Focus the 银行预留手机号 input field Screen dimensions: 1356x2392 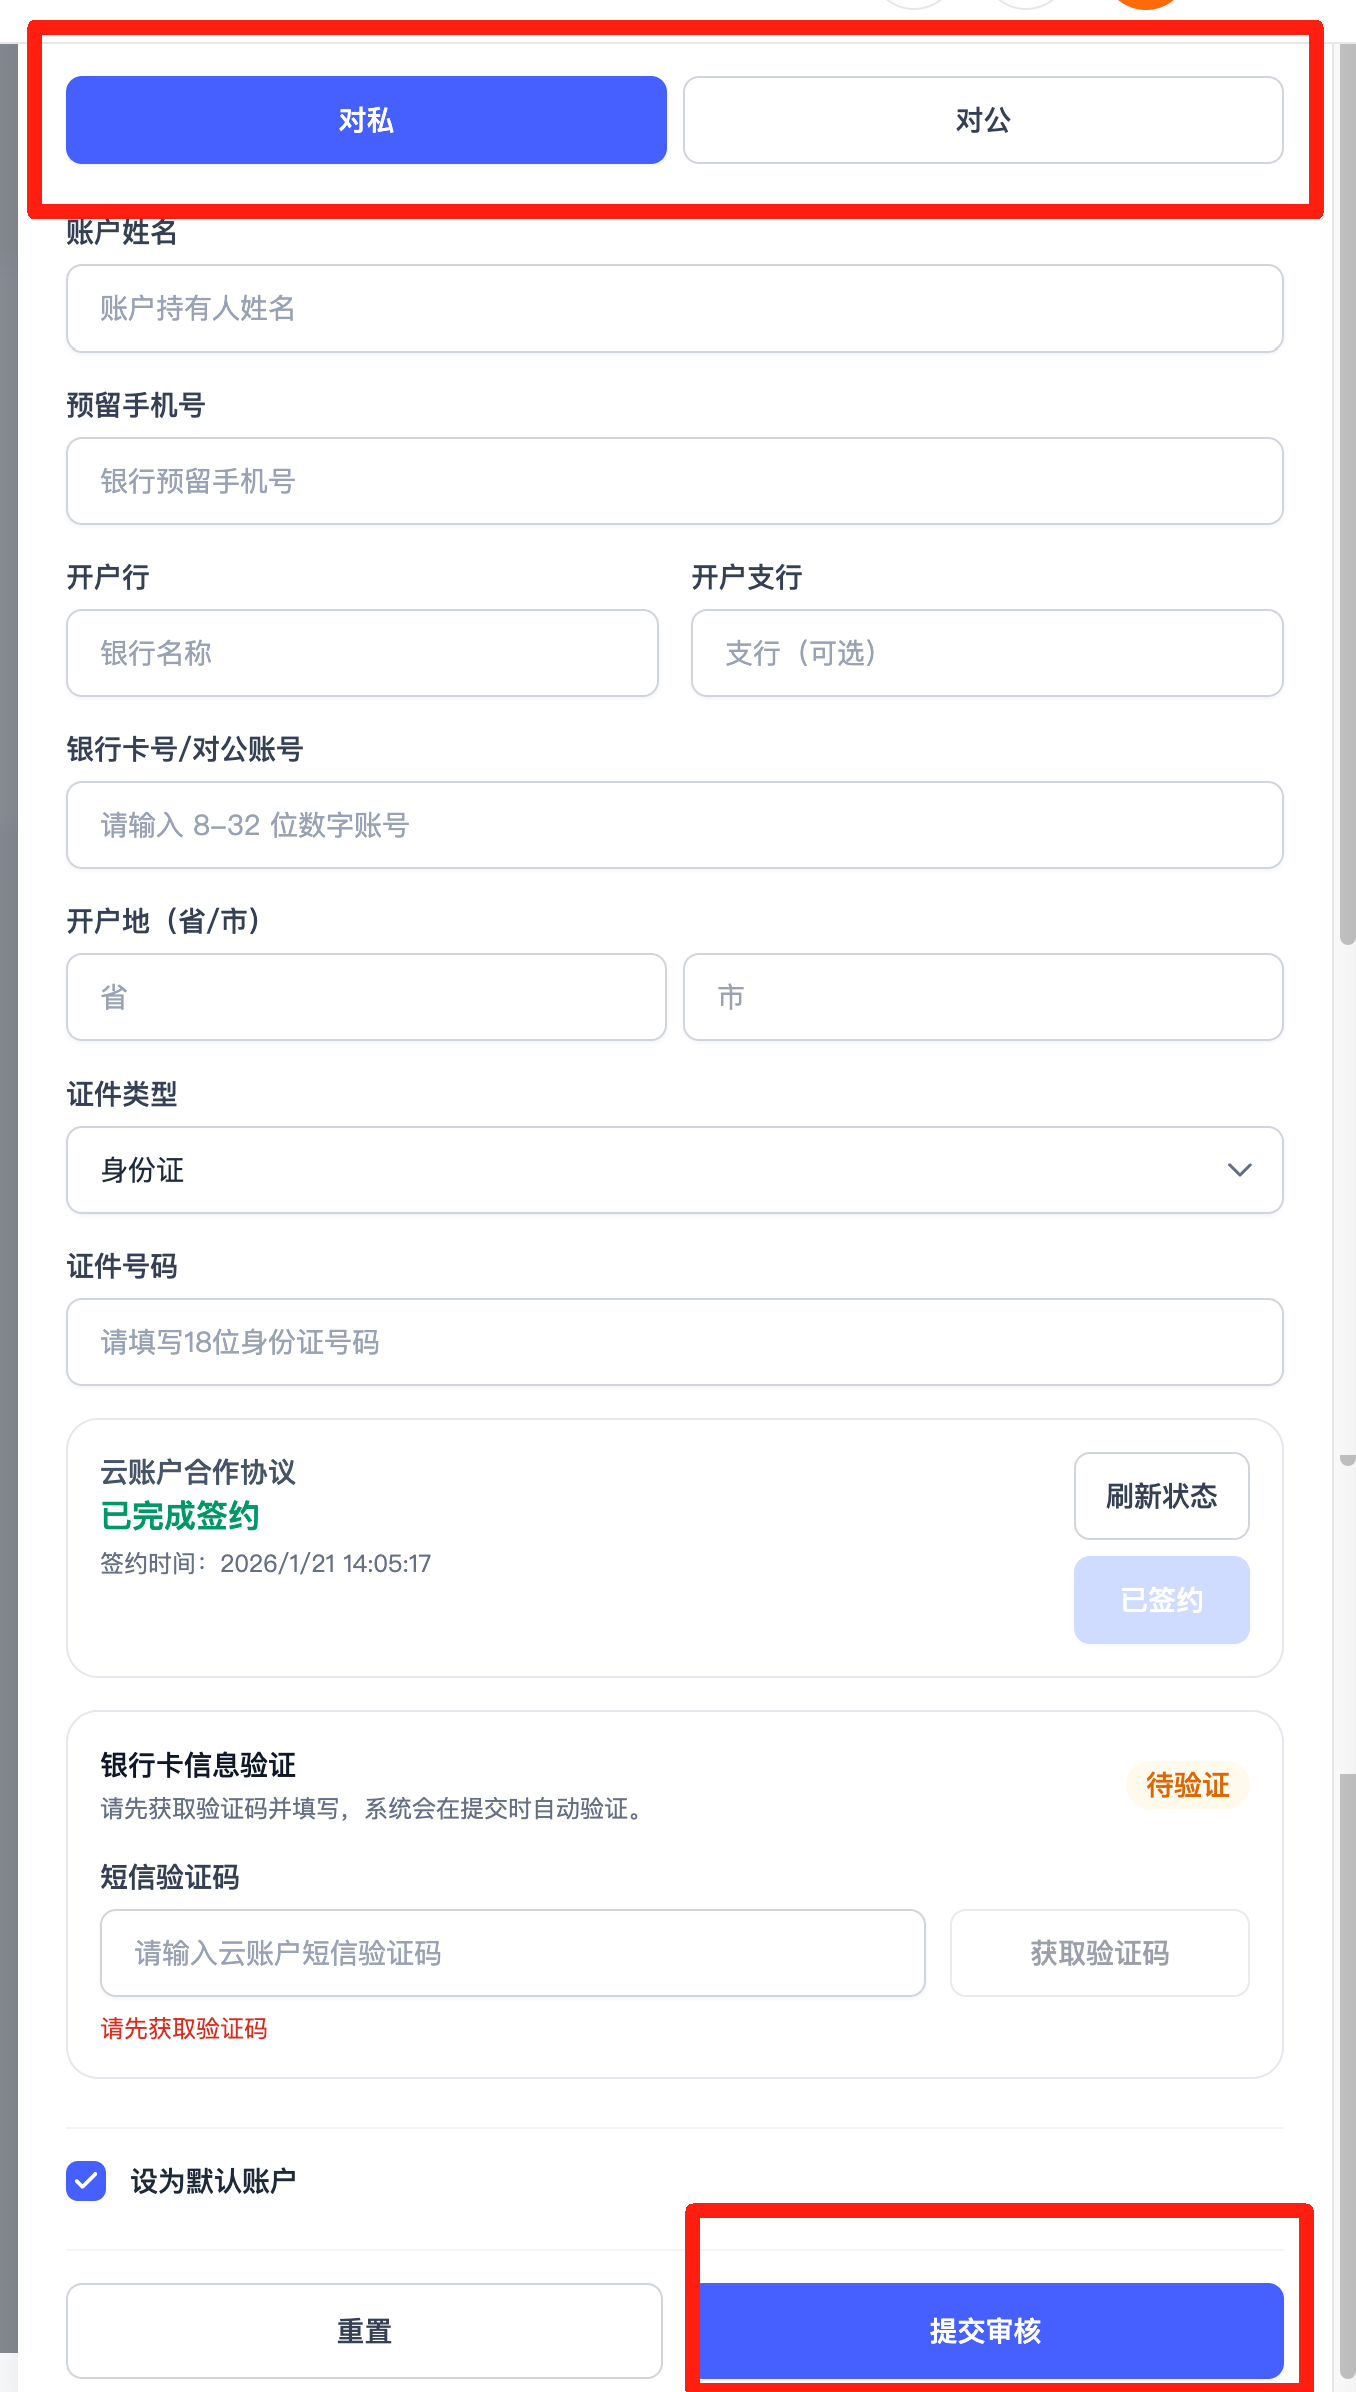(675, 481)
